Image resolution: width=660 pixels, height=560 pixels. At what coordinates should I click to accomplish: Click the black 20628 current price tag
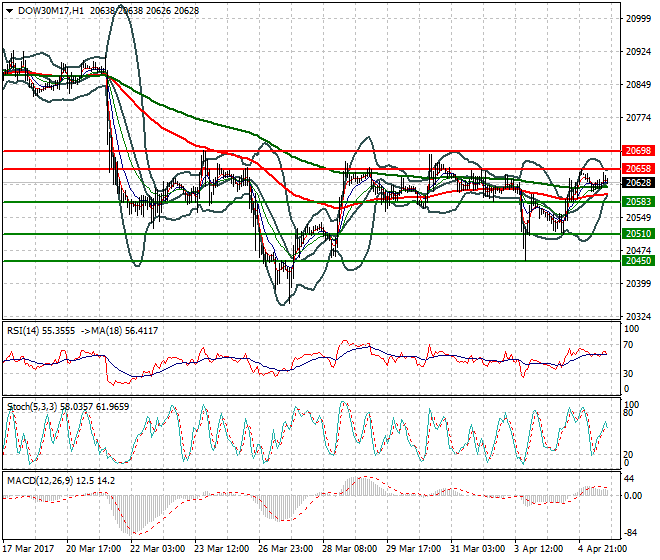tap(637, 183)
